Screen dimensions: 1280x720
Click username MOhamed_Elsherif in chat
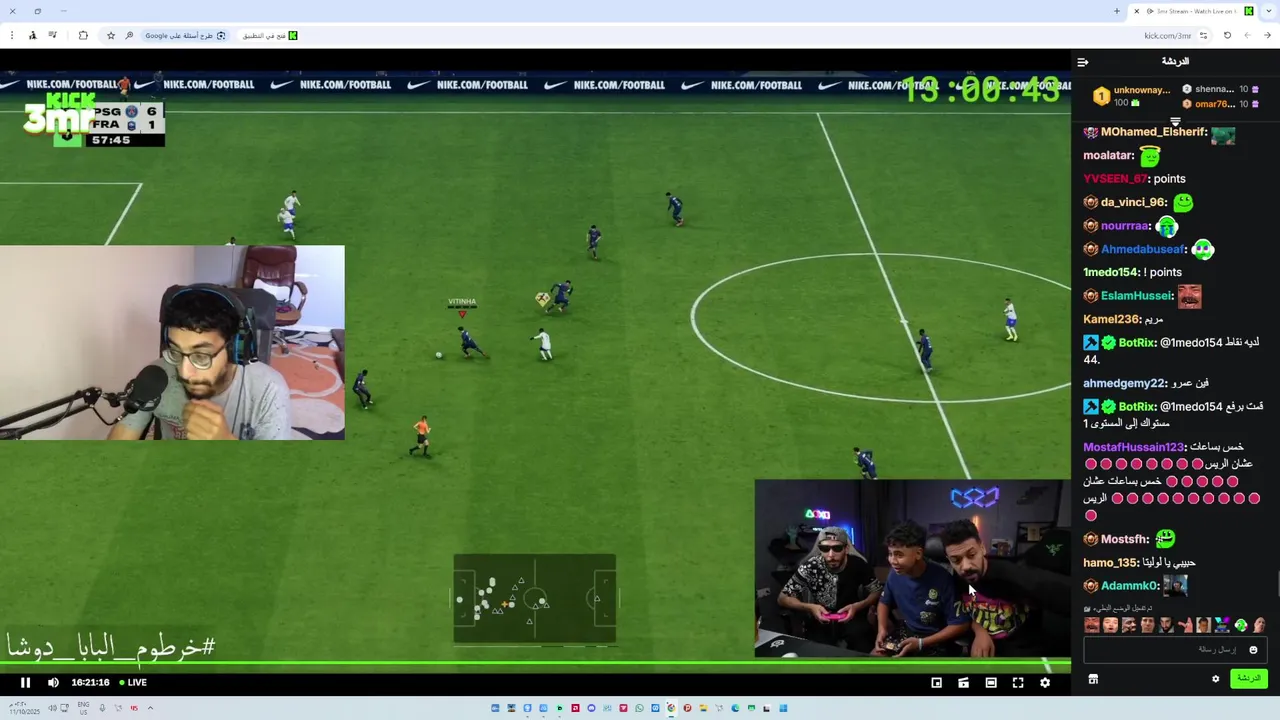click(x=1155, y=132)
